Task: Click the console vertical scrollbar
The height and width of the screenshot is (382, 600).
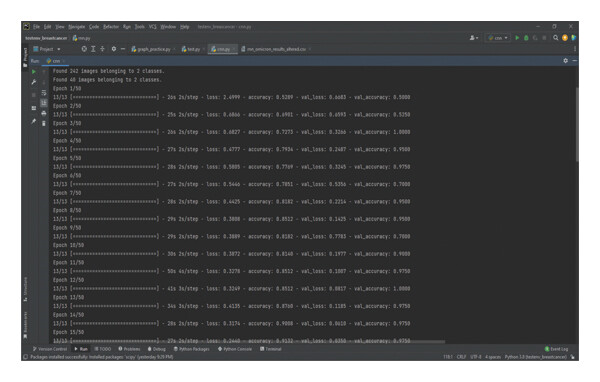Action: point(577,124)
